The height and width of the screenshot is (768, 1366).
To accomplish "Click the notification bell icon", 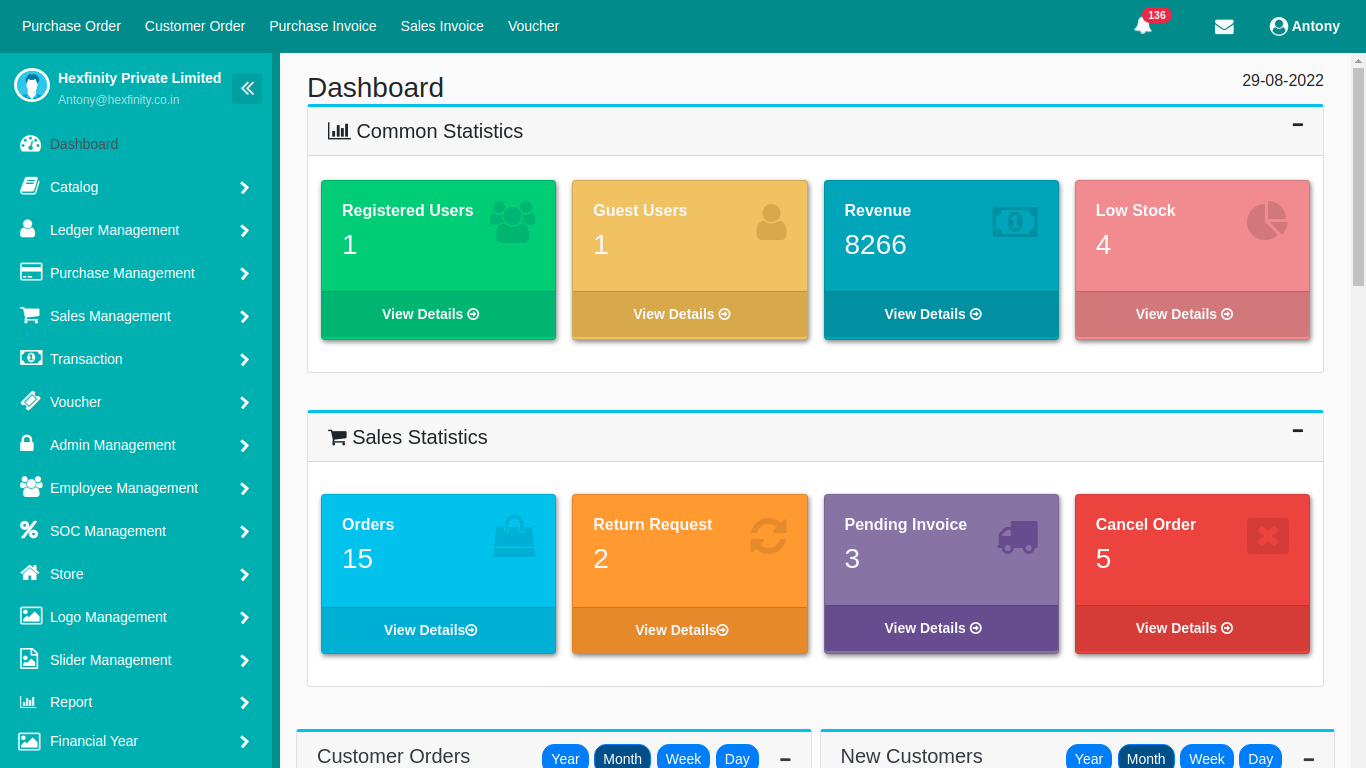I will pos(1143,26).
